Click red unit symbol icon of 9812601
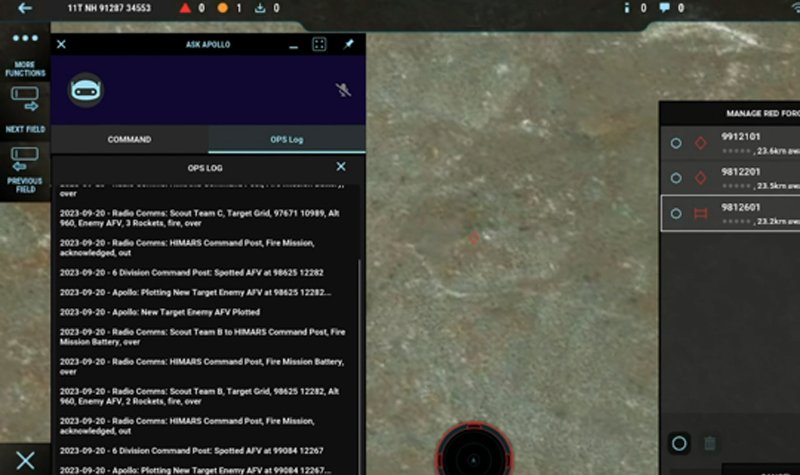800x475 pixels. [701, 214]
